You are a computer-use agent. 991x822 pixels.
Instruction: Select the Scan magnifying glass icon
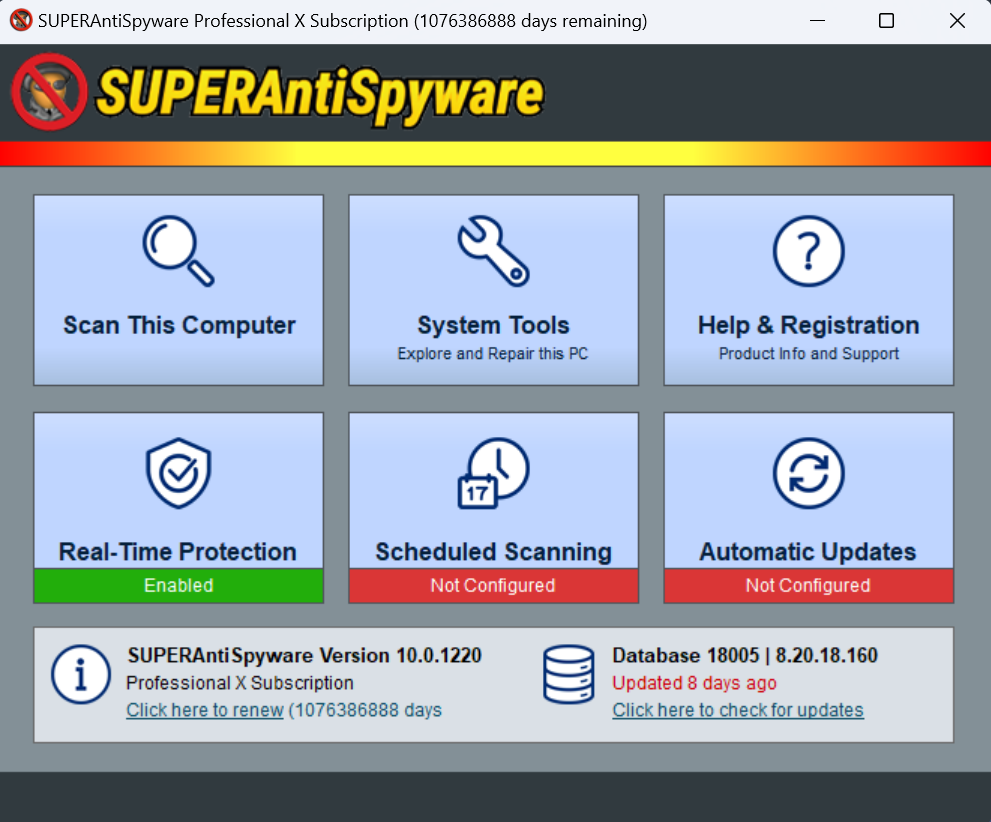tap(178, 252)
